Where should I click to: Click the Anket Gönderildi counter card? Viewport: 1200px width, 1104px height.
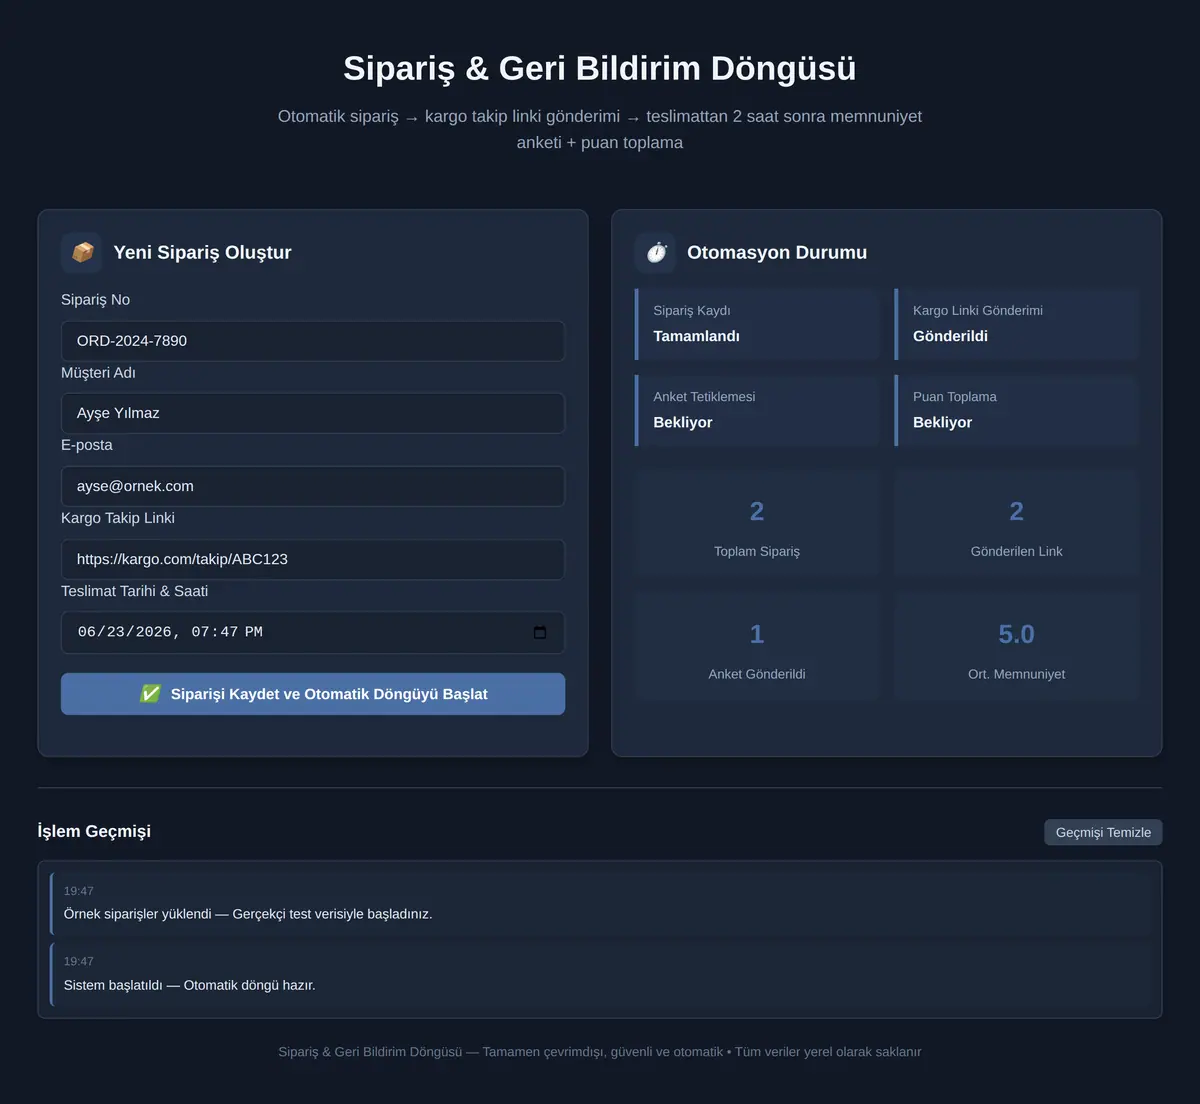[757, 646]
